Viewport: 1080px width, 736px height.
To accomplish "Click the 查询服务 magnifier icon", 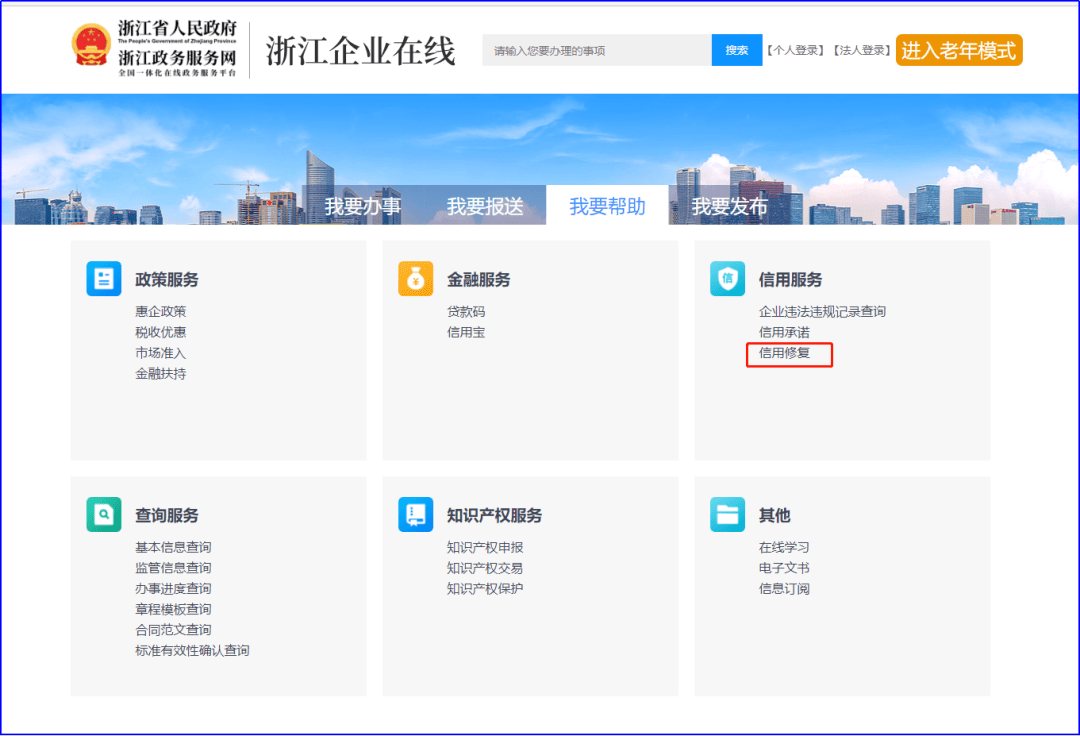I will click(104, 514).
